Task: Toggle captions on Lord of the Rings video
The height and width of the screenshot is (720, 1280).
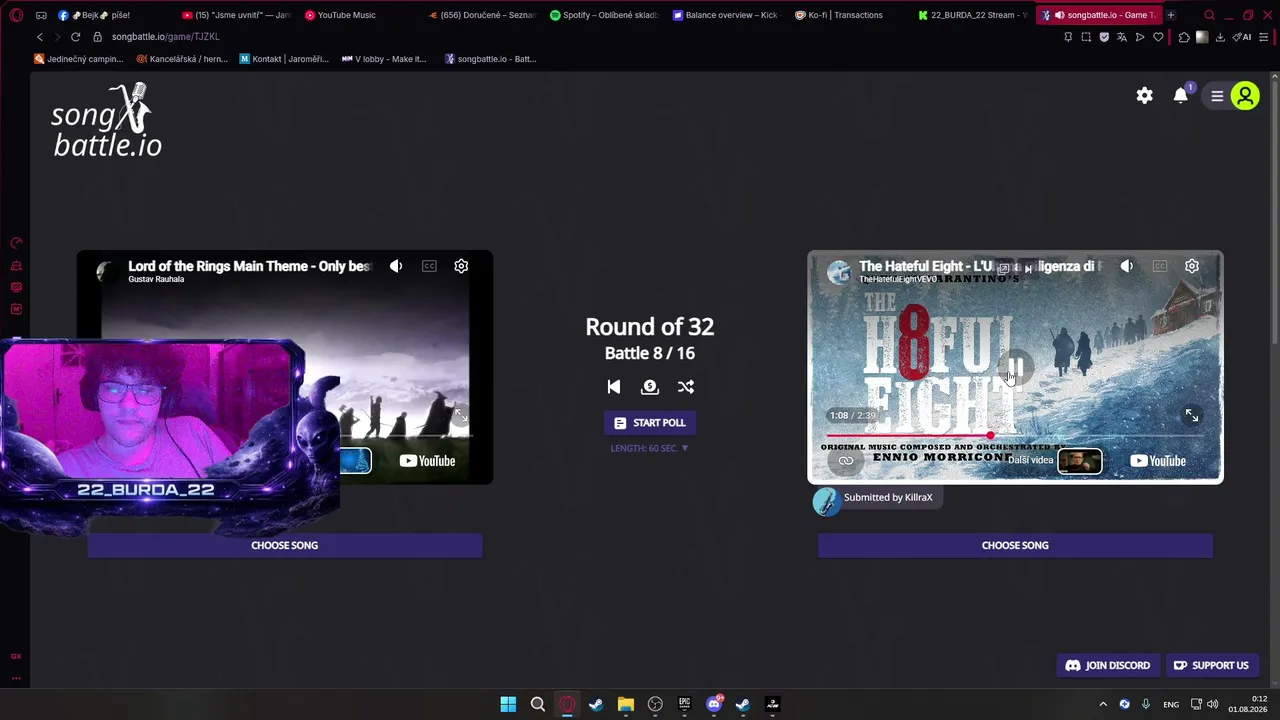Action: [429, 266]
